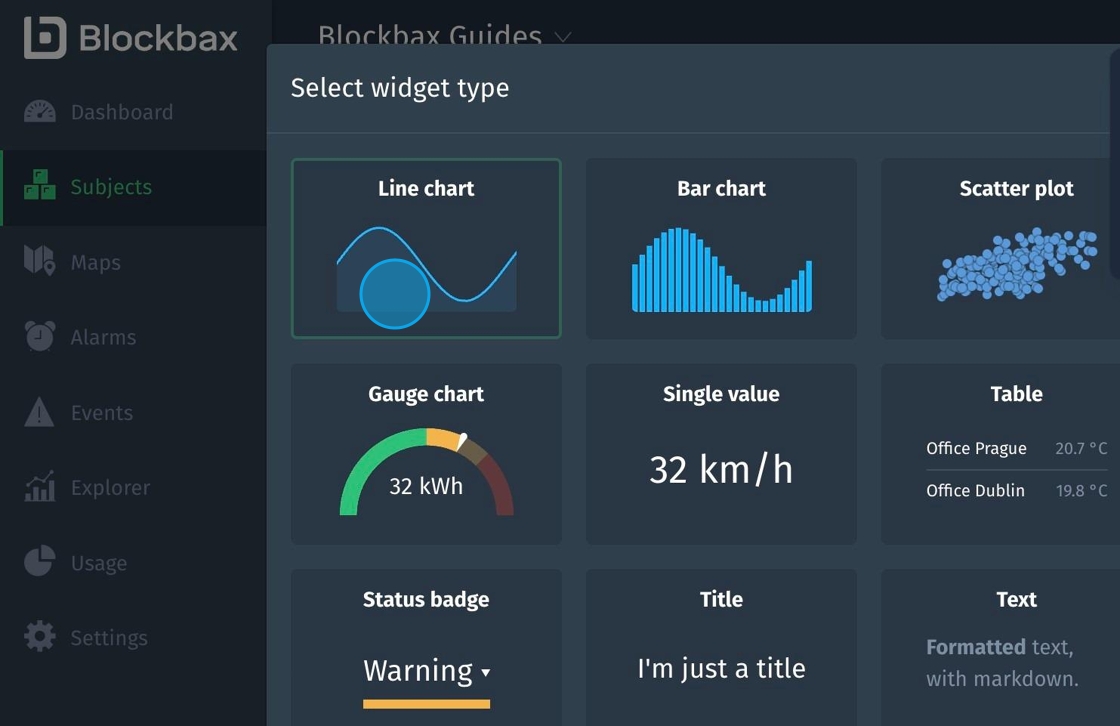Click the Subjects blocks icon

tap(40, 185)
